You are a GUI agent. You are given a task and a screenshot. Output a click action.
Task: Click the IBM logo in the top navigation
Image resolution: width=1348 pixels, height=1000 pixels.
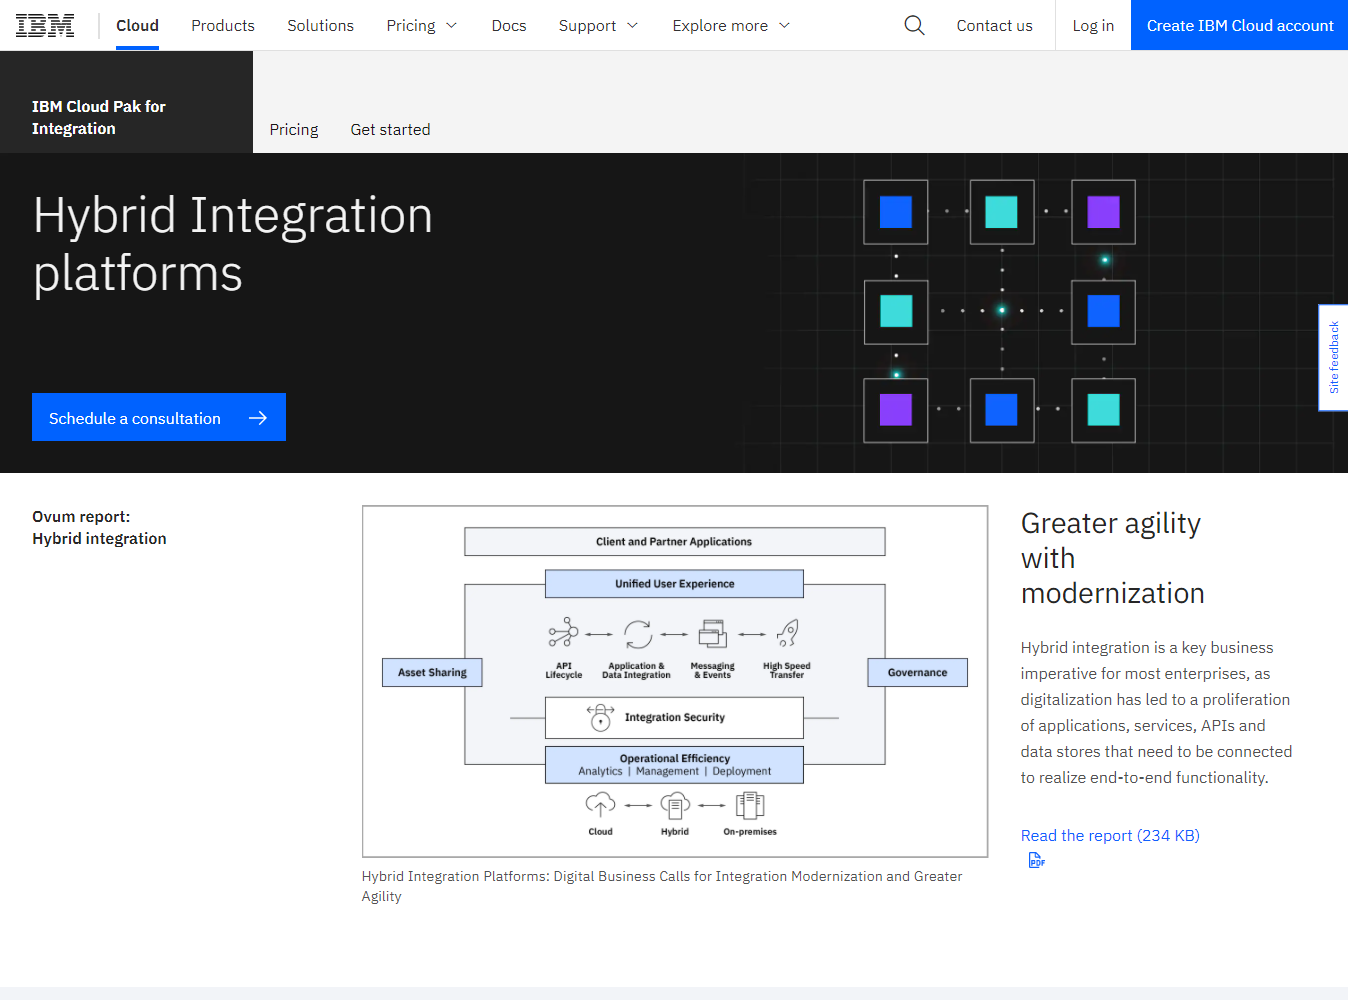pos(45,25)
